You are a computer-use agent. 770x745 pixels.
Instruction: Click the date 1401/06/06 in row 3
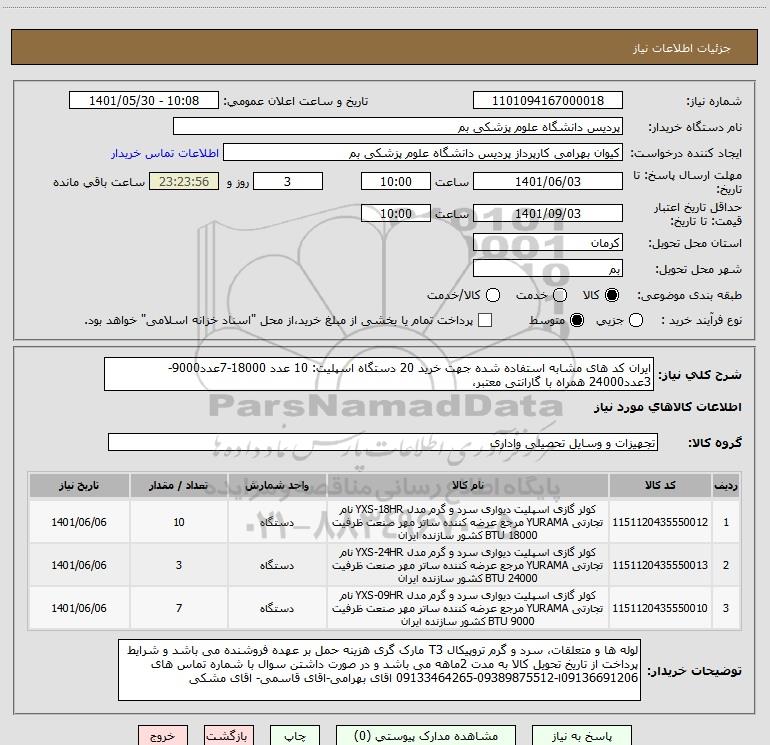coord(79,608)
